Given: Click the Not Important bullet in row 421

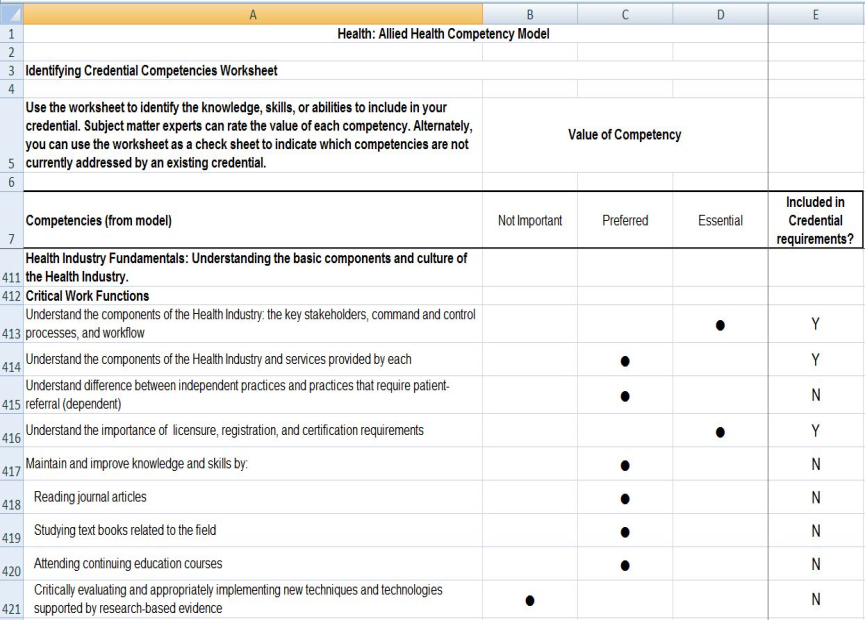Looking at the screenshot, I should [x=529, y=601].
